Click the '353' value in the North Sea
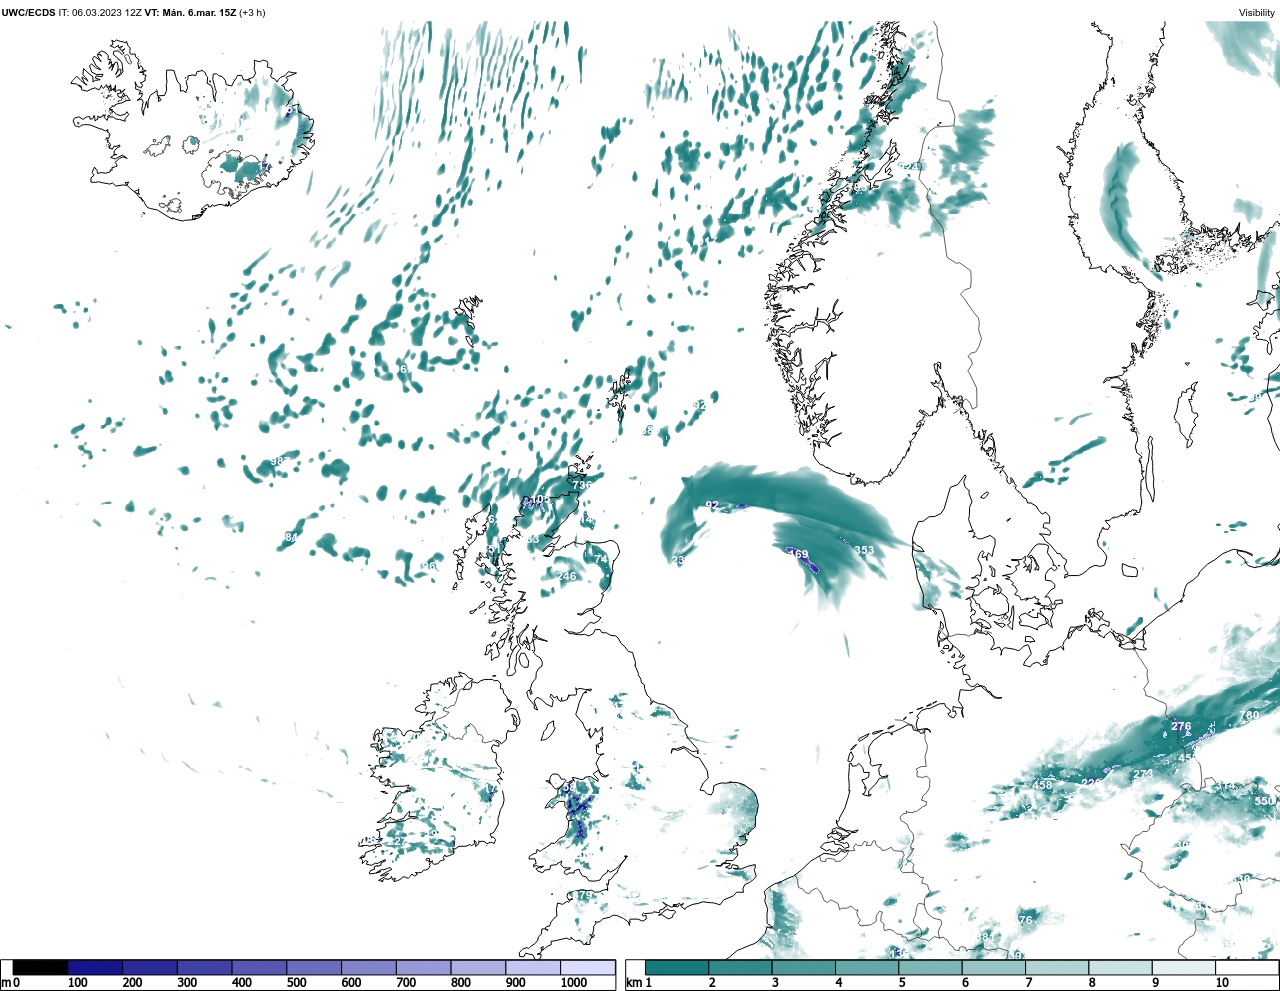1280x991 pixels. [x=864, y=550]
